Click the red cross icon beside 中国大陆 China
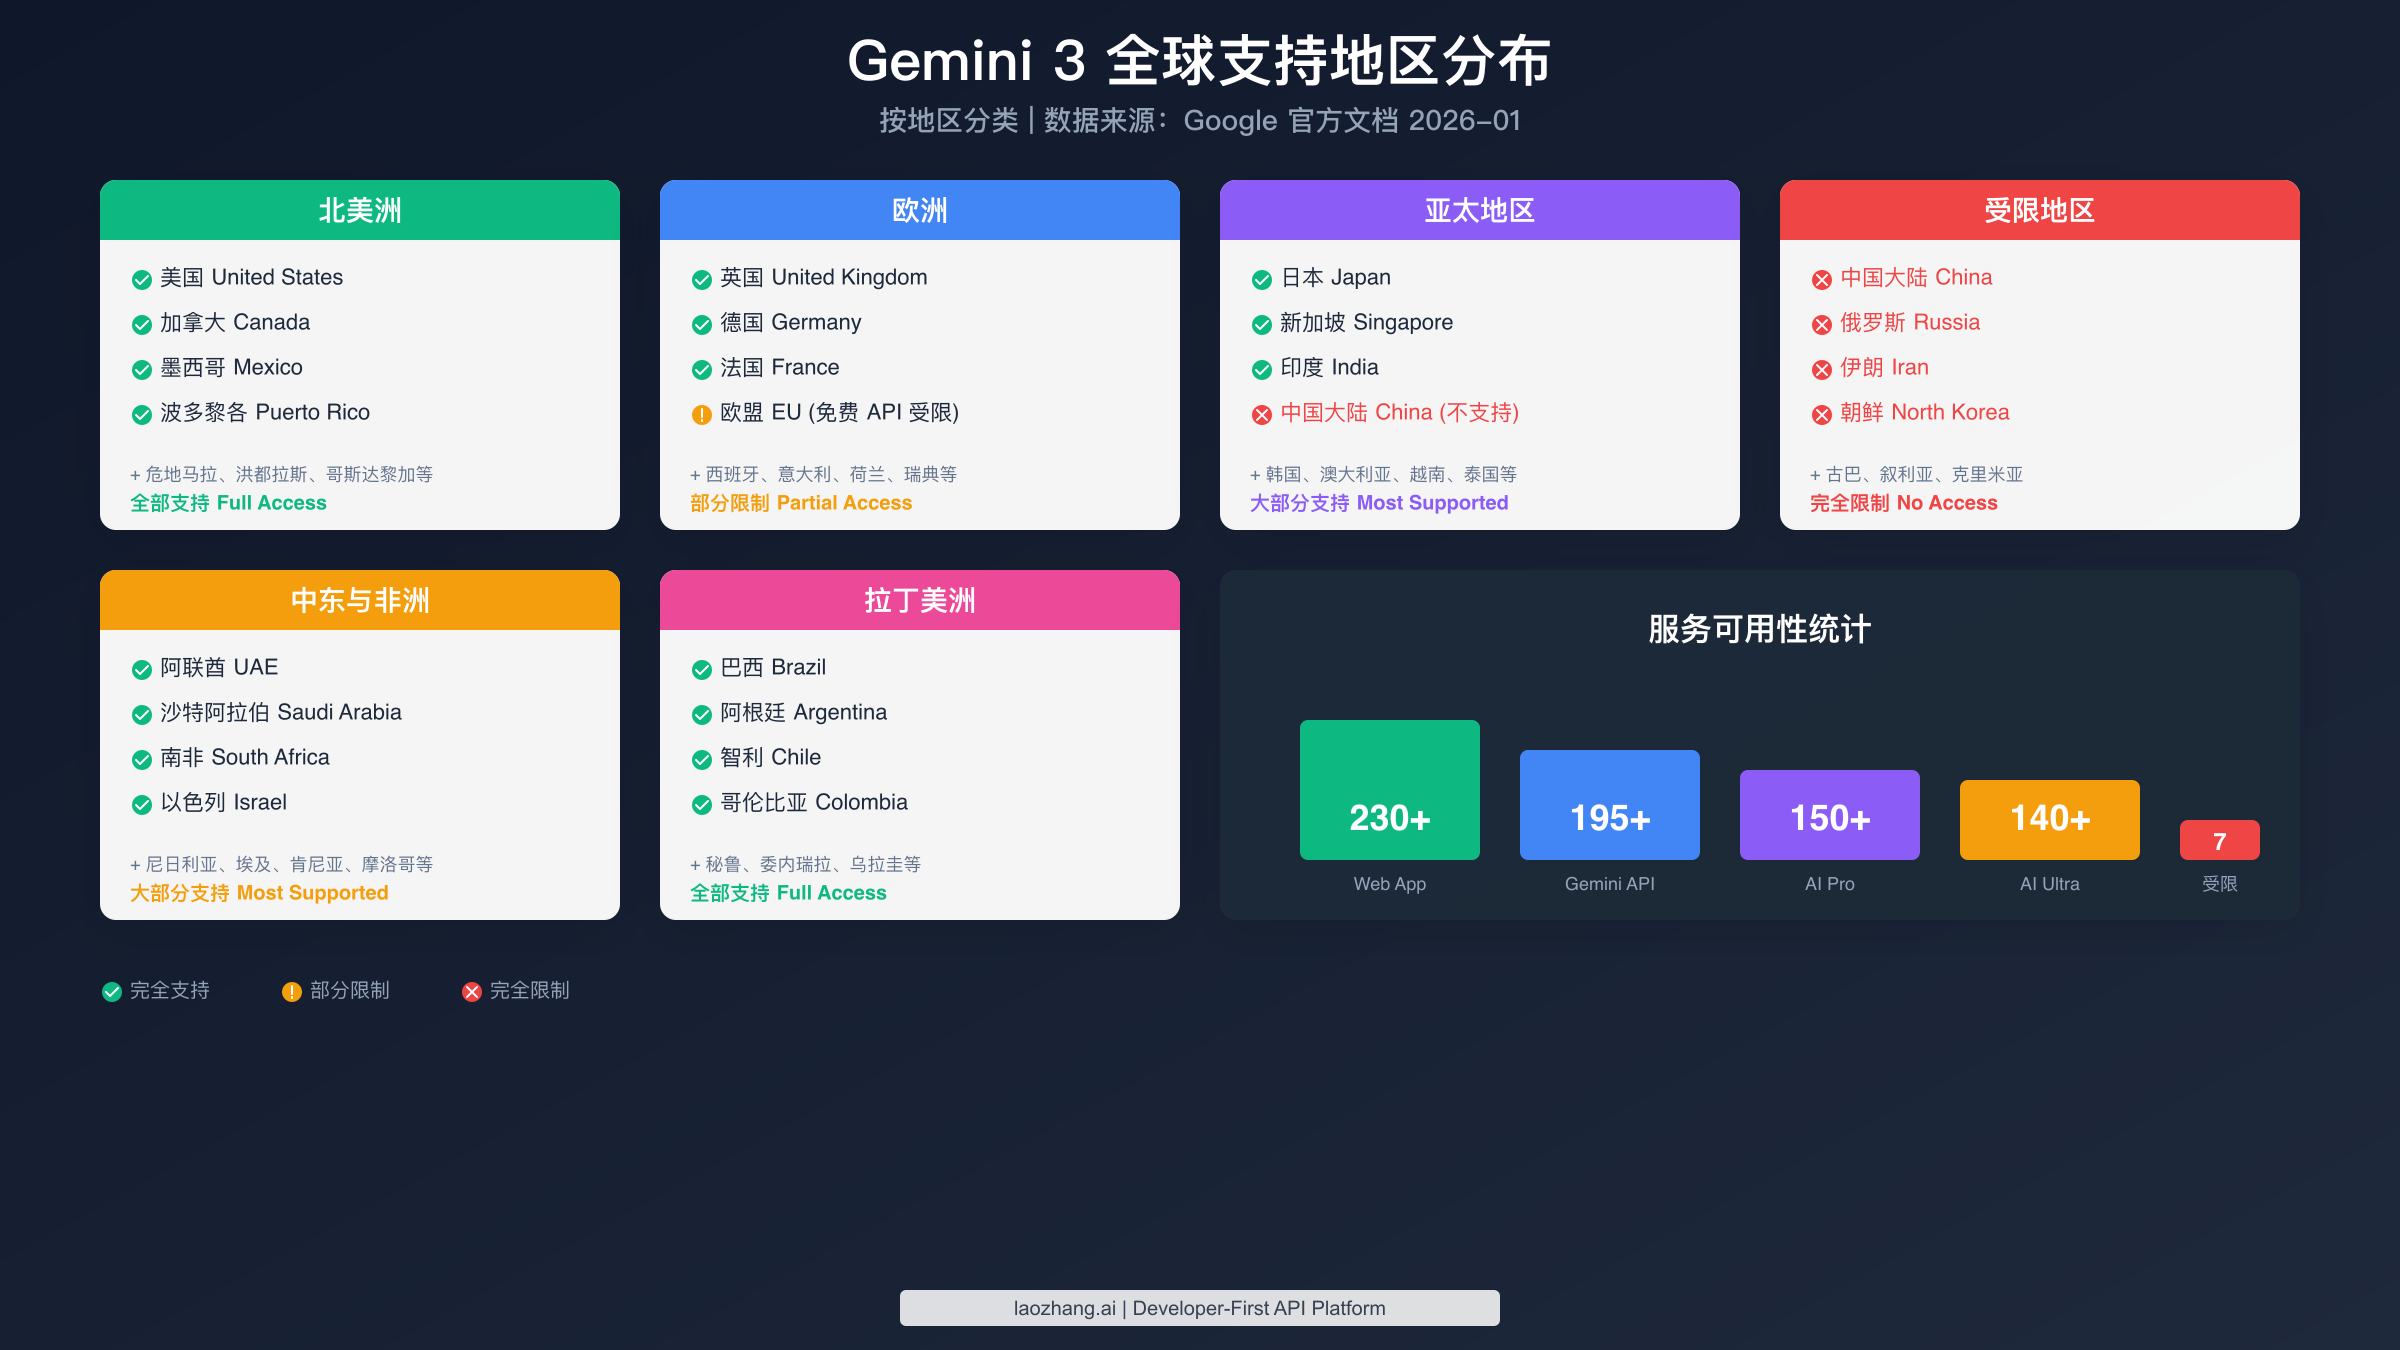 [1821, 279]
